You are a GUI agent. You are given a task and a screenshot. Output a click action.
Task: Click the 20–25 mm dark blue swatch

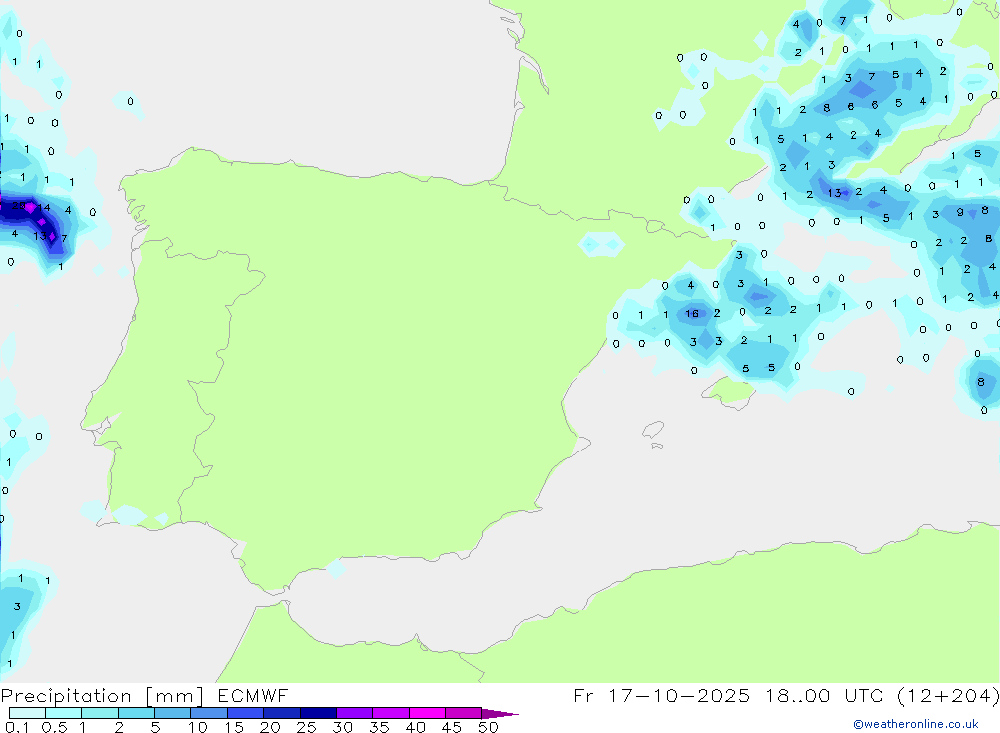282,713
